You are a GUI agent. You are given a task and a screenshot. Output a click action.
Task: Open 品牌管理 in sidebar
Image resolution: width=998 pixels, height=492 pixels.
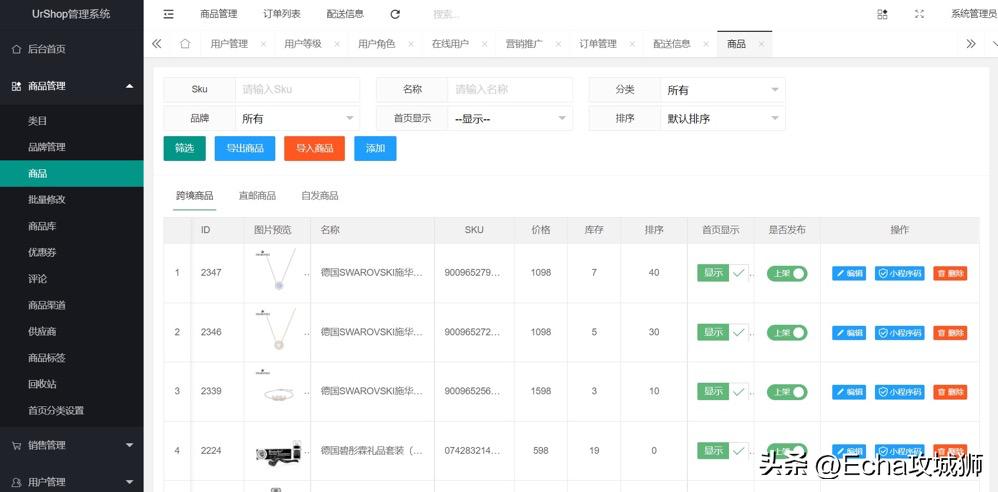tap(72, 147)
